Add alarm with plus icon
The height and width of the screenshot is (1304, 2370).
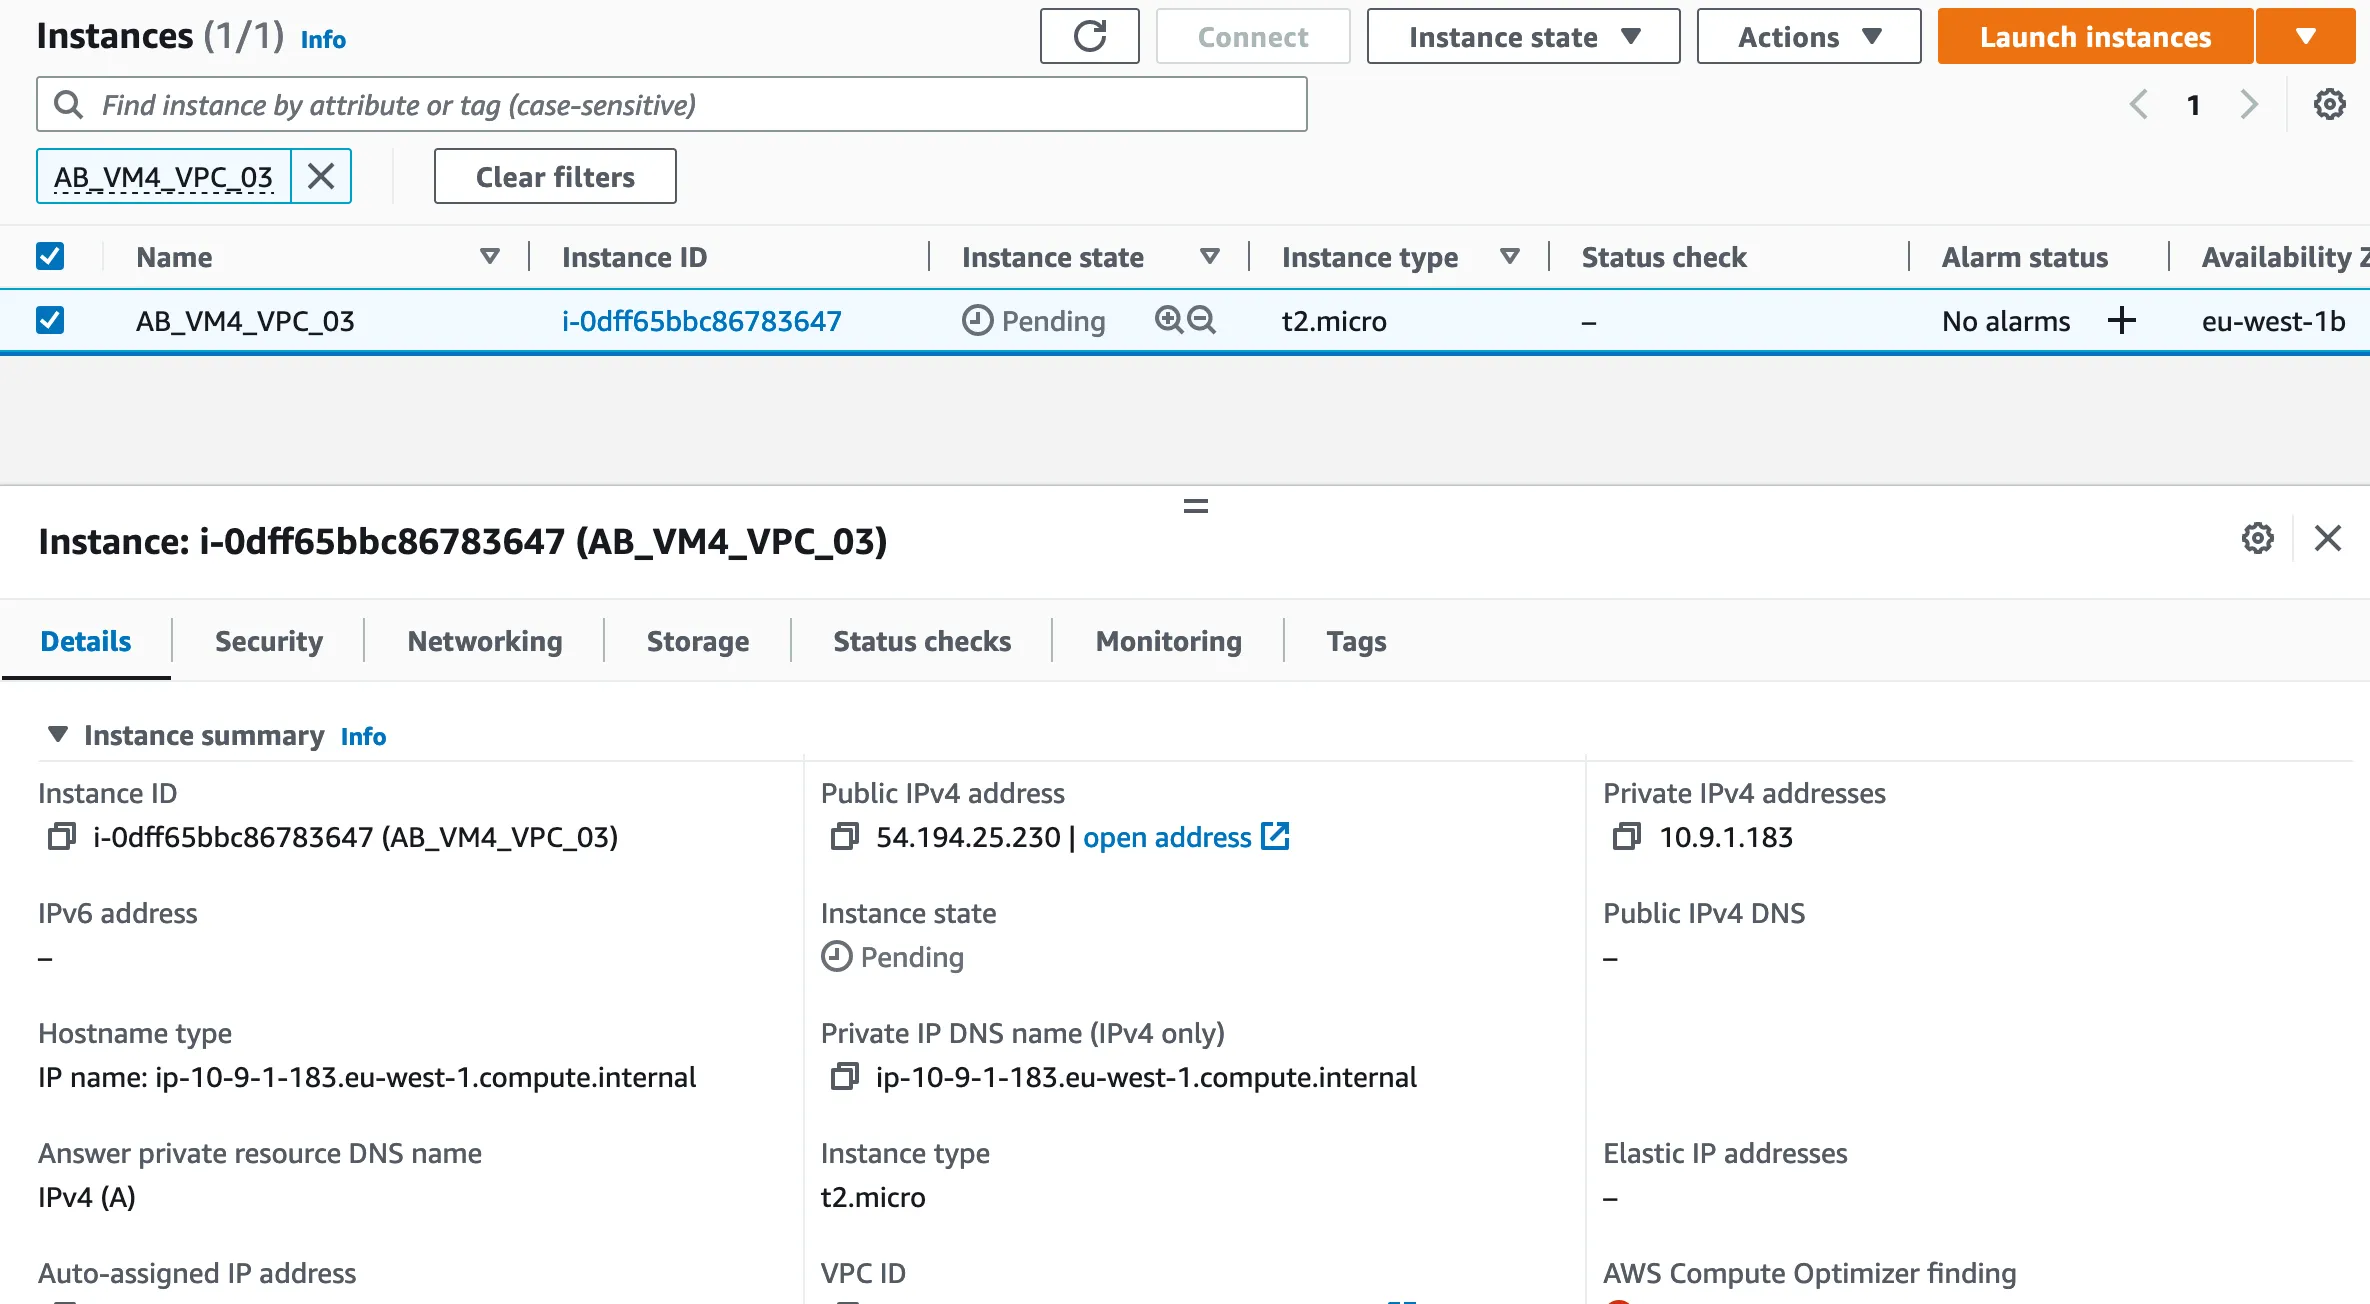point(2121,320)
